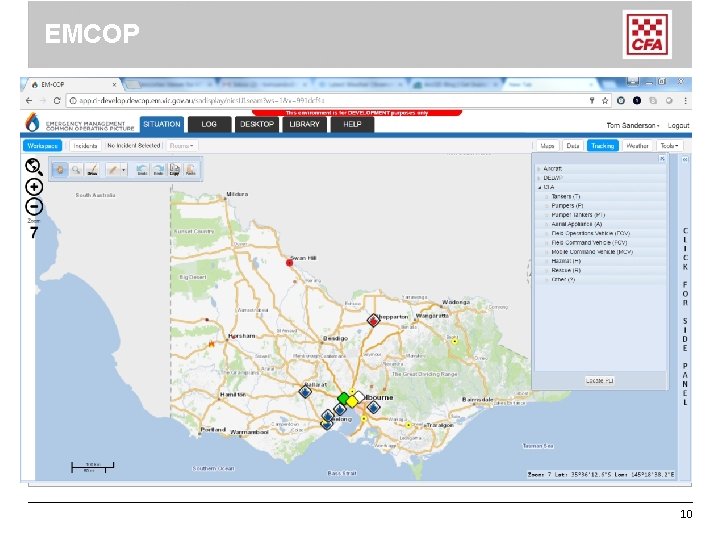The image size is (720, 540).
Task: Switch to the EM-COP browser tab
Action: tap(71, 85)
